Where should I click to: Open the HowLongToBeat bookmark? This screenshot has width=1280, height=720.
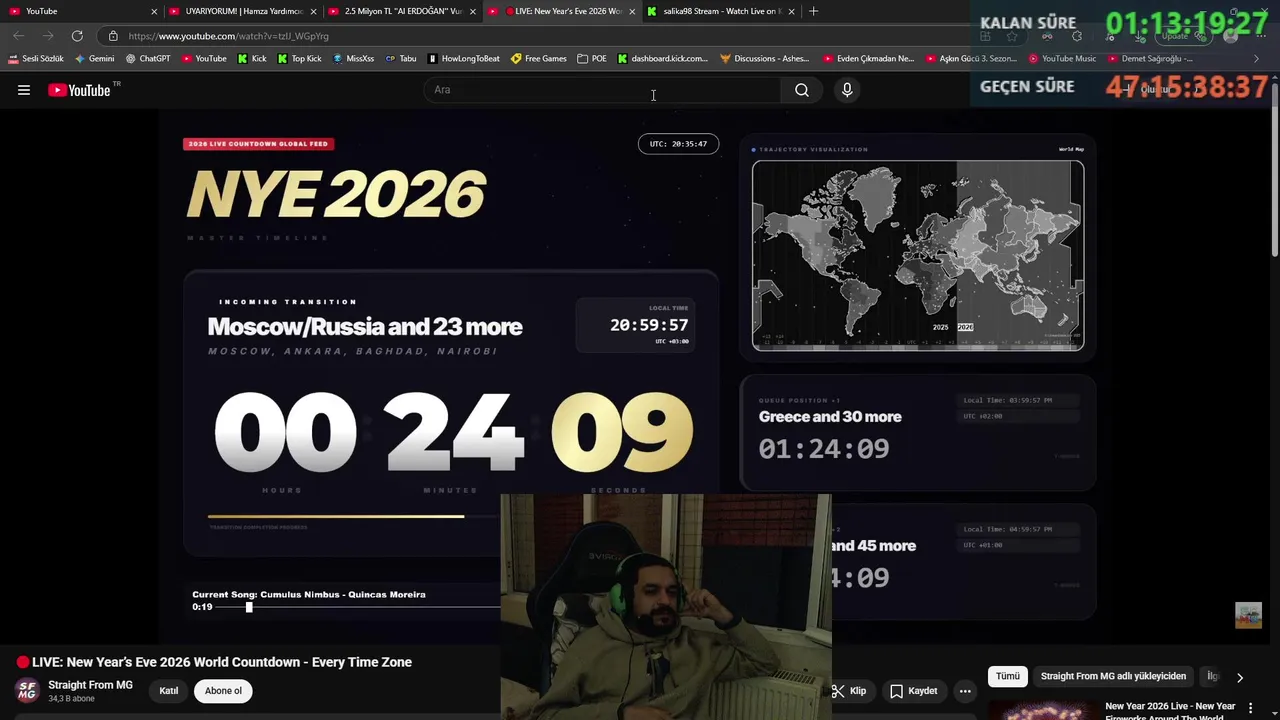pyautogui.click(x=464, y=59)
